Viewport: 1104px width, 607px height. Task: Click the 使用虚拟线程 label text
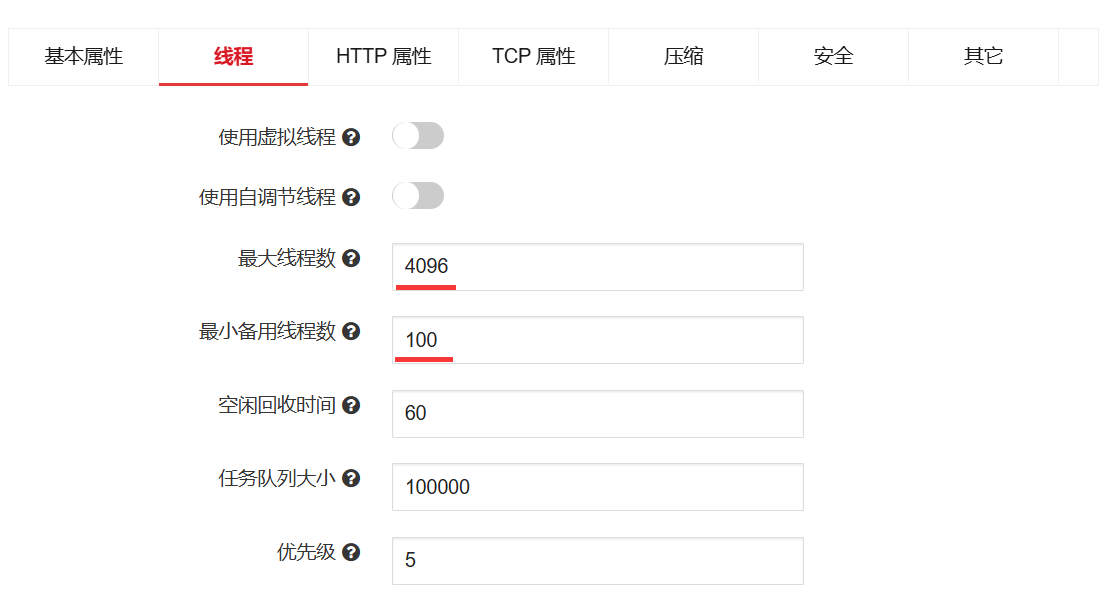point(277,137)
